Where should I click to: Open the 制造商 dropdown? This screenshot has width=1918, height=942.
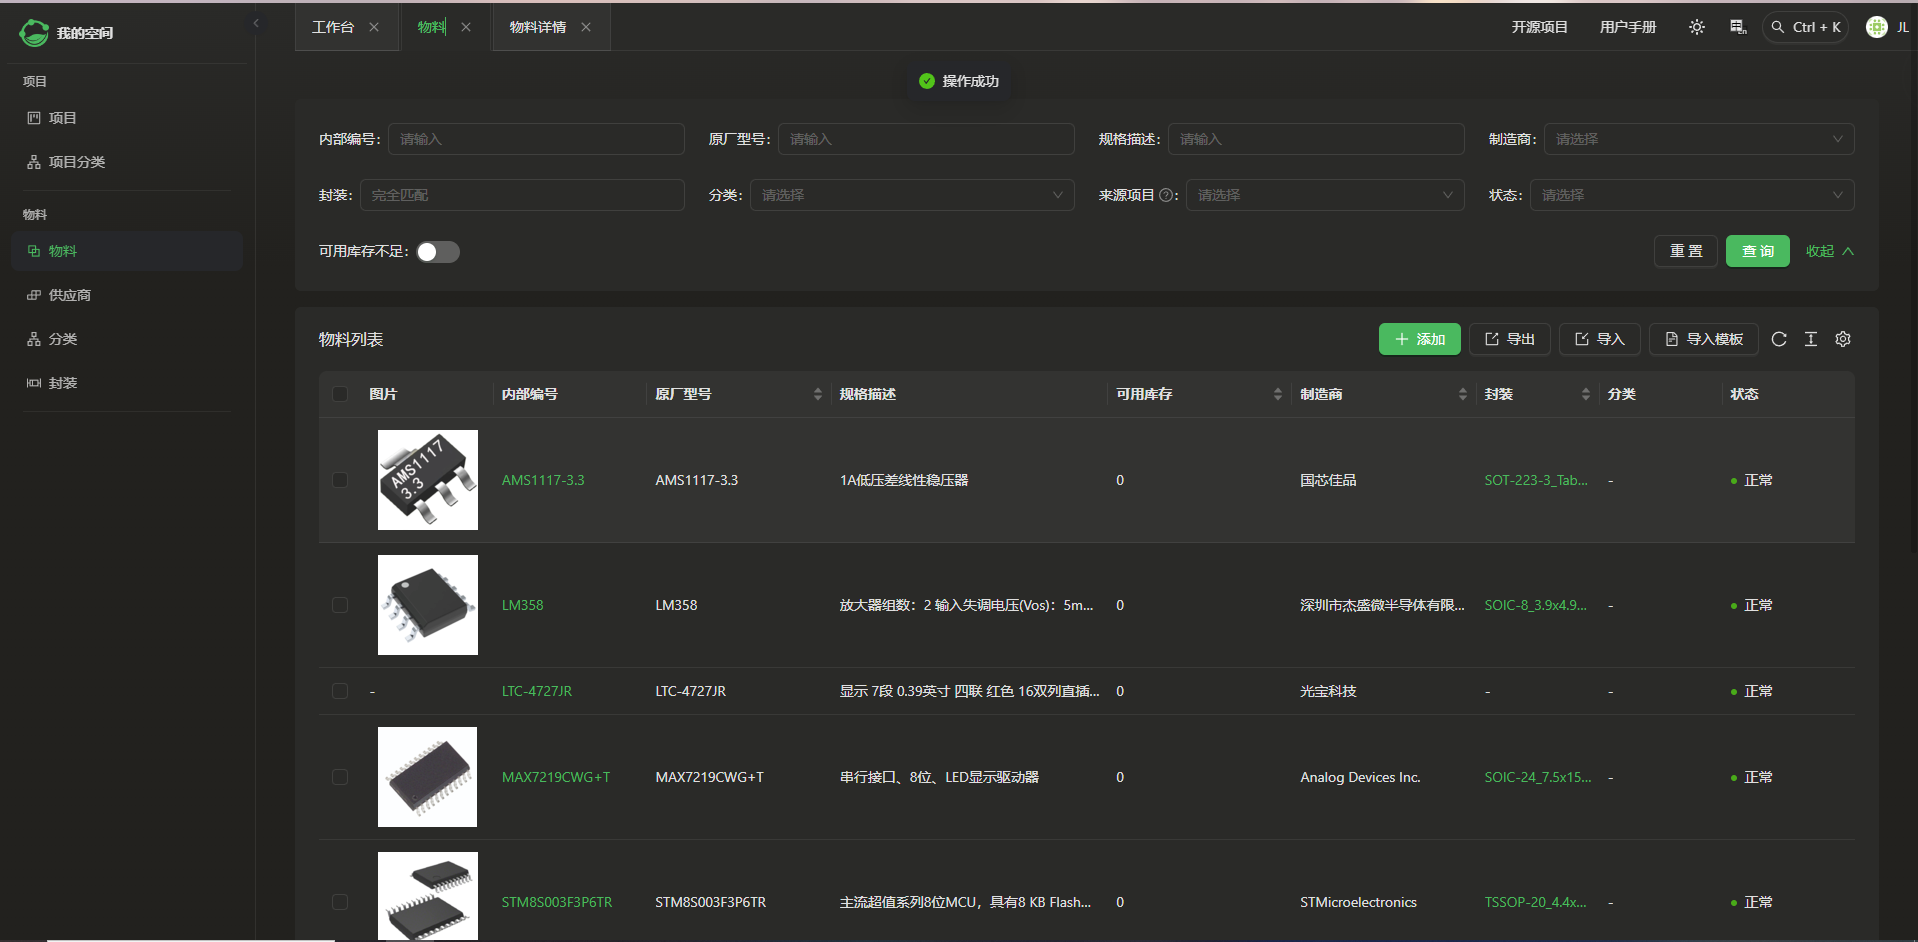(1698, 139)
